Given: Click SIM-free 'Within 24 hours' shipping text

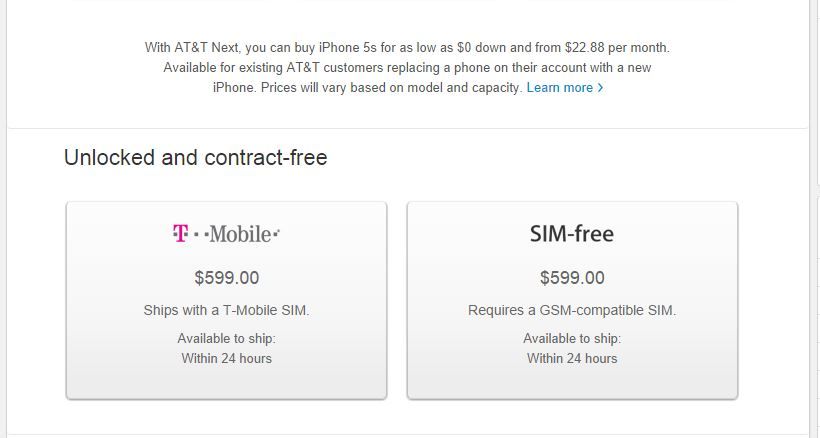Looking at the screenshot, I should tap(572, 359).
